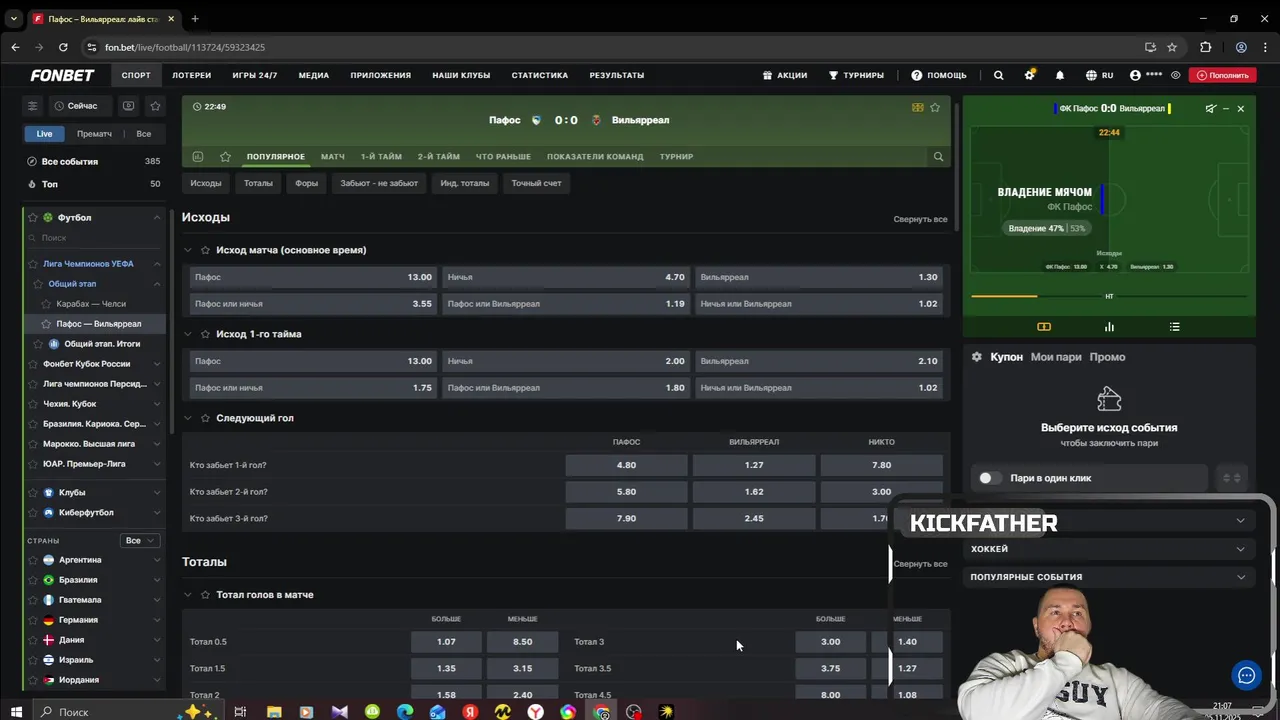Open settings gear in Fonbet header
This screenshot has height=720, width=1280.
click(x=1029, y=75)
